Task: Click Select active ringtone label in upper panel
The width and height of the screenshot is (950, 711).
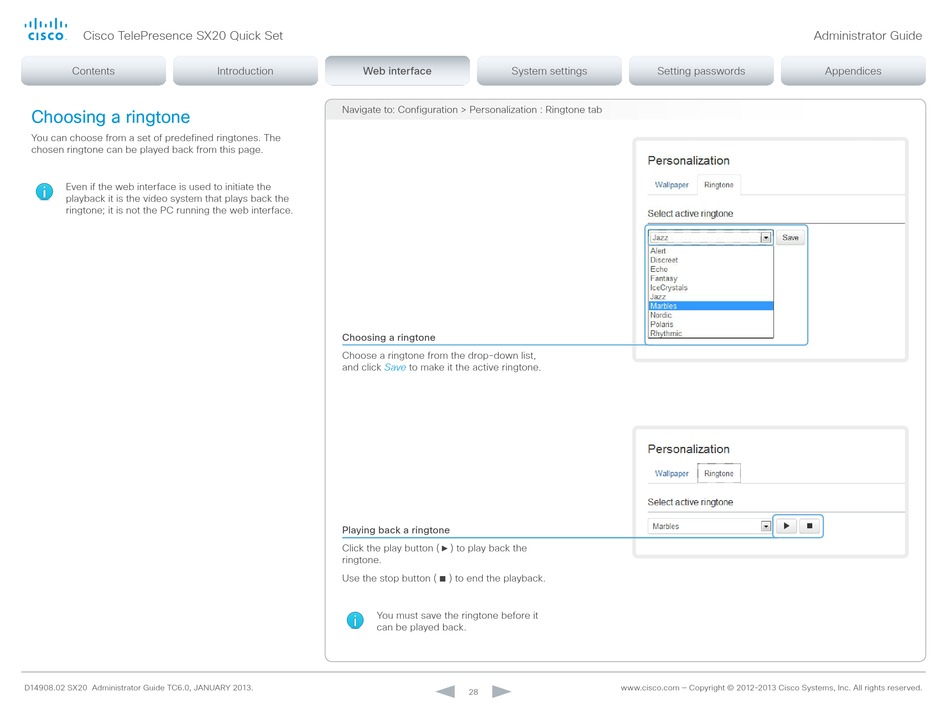Action: point(690,214)
